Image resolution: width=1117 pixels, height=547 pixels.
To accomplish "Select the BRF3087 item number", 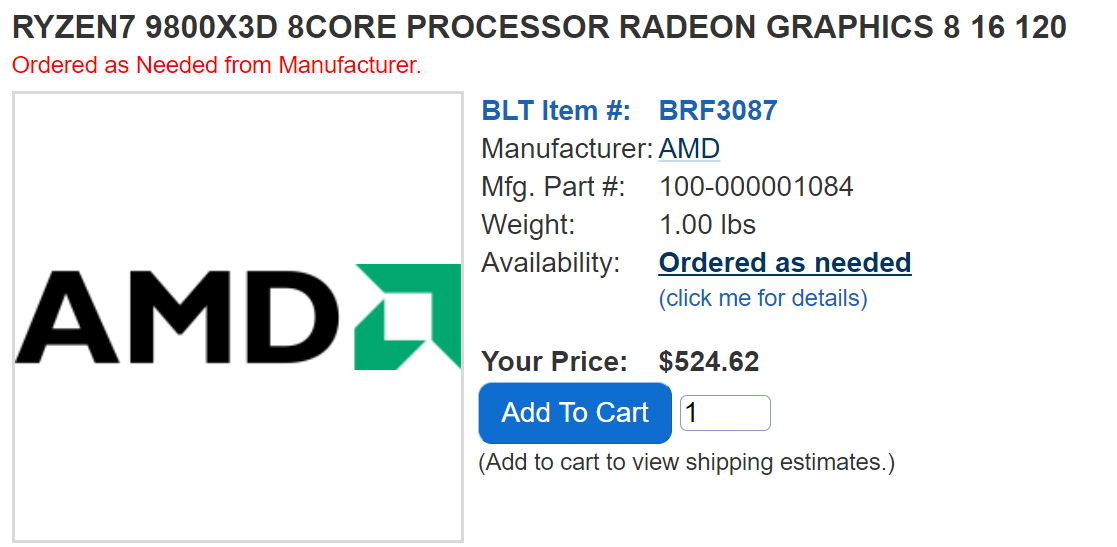I will (x=718, y=111).
